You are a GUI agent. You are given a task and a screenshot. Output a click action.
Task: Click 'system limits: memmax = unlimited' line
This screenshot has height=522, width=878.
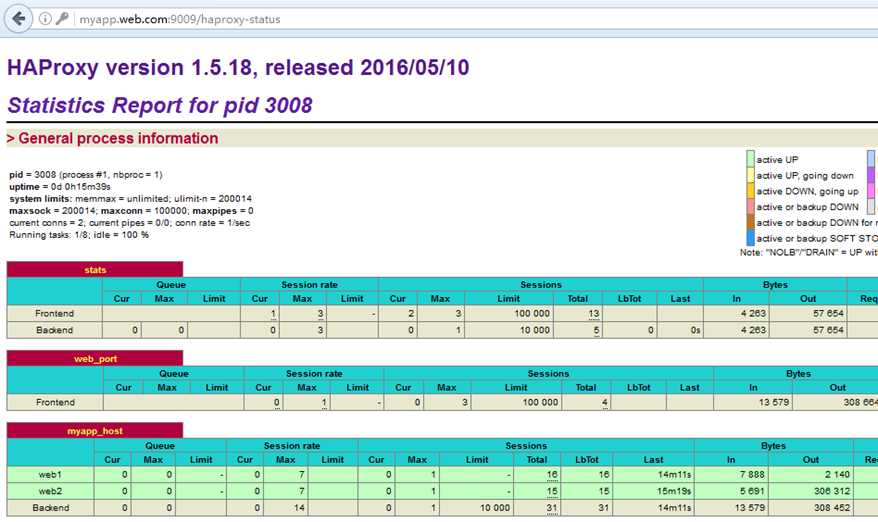[130, 198]
